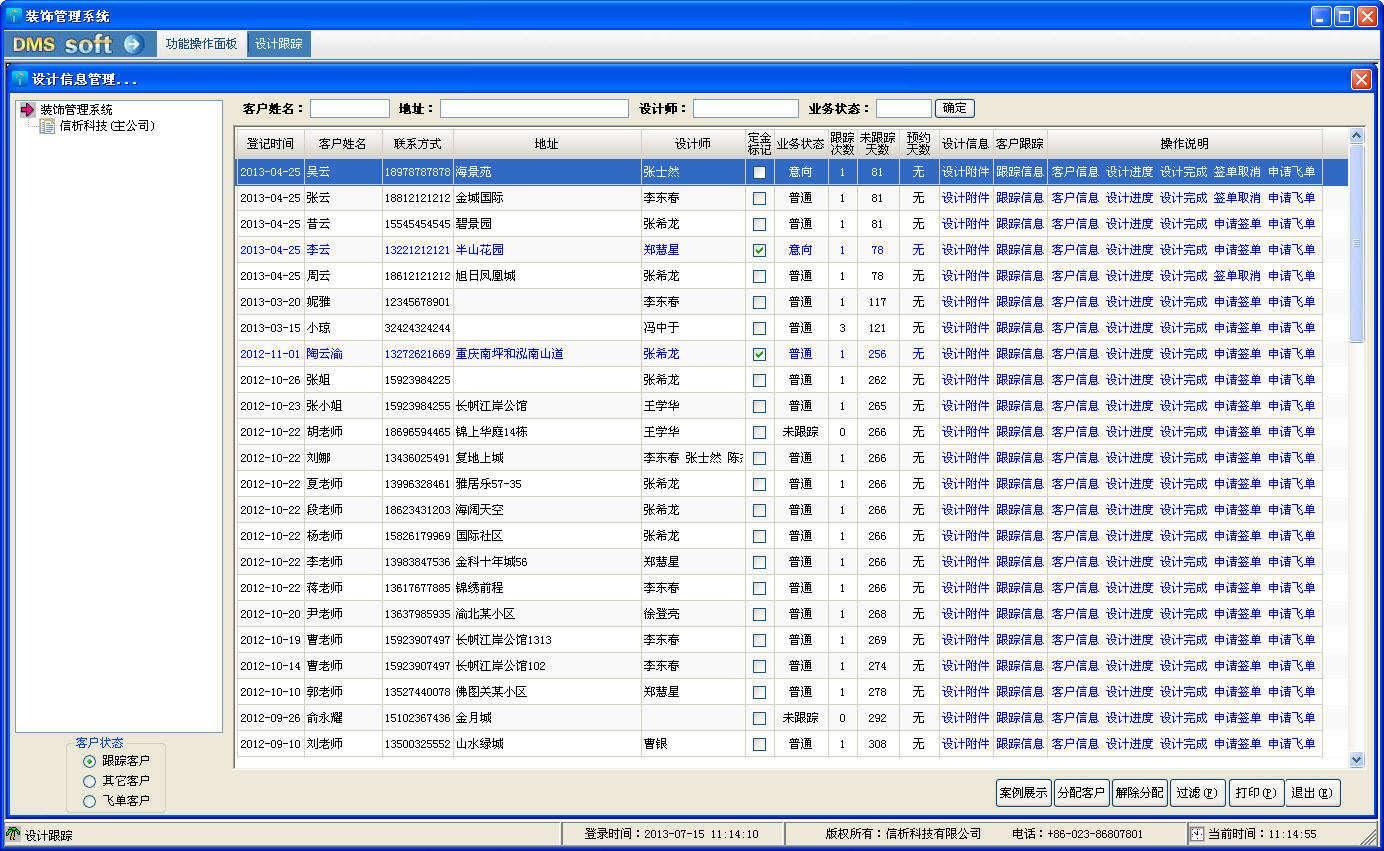1384x851 pixels.
Task: Click the document icon beside 信析科技
Action: pos(47,126)
